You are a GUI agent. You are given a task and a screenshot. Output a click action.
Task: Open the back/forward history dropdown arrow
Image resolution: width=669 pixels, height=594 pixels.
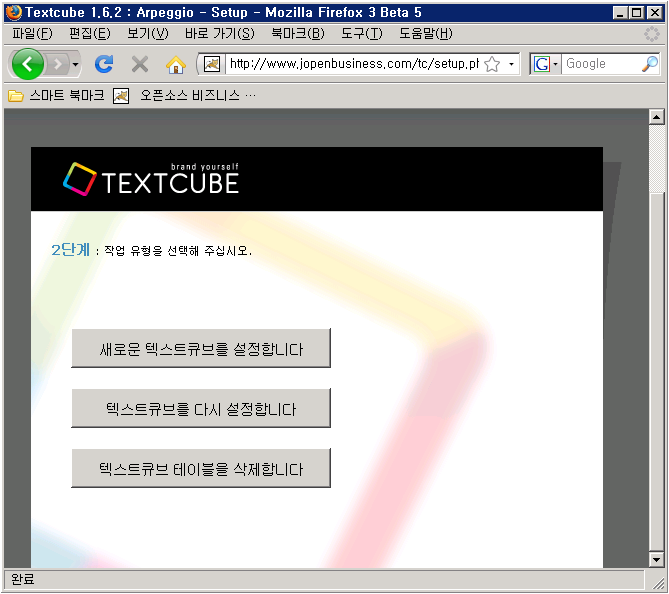pos(76,64)
